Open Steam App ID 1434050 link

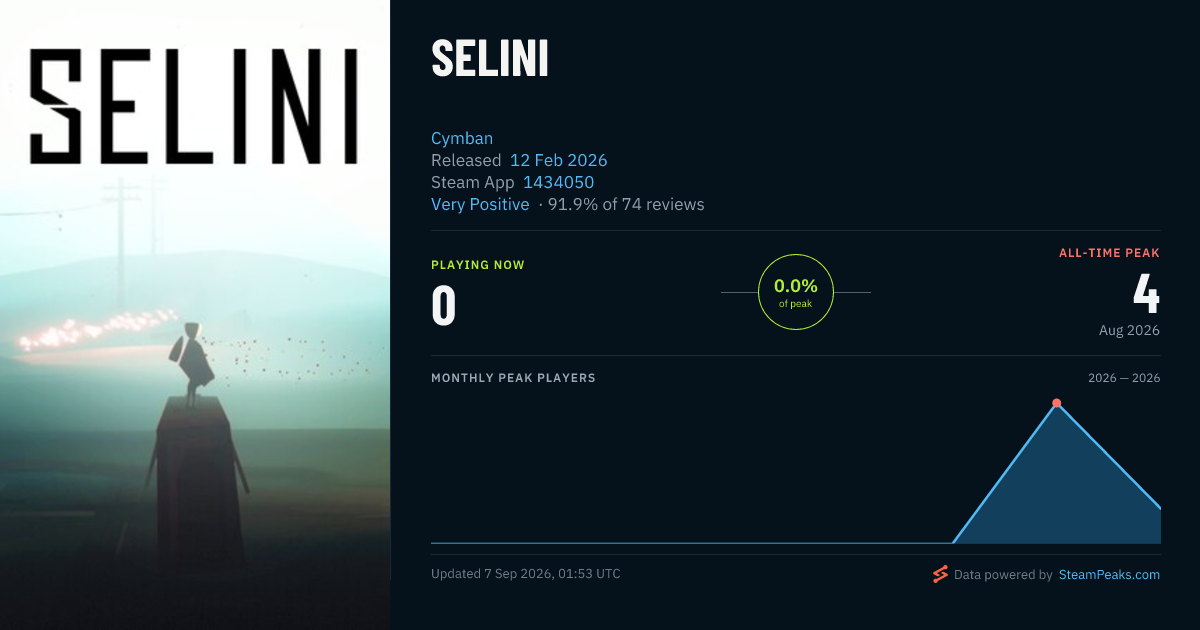click(558, 182)
